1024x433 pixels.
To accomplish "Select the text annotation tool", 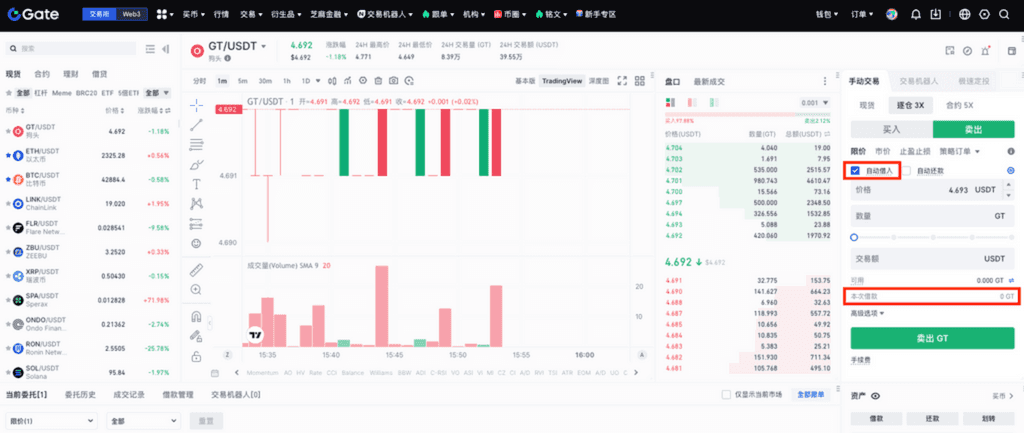I will [196, 184].
